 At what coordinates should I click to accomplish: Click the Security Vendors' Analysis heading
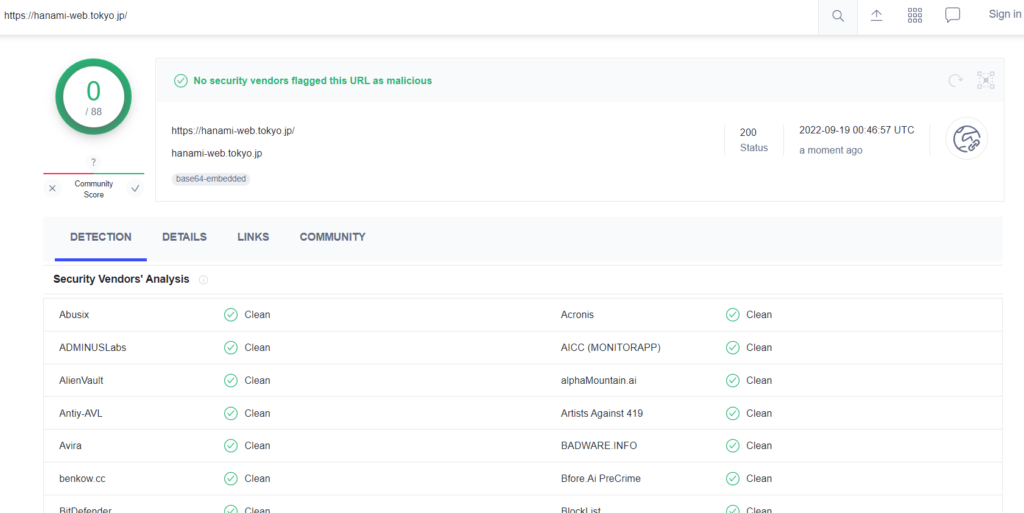[121, 279]
